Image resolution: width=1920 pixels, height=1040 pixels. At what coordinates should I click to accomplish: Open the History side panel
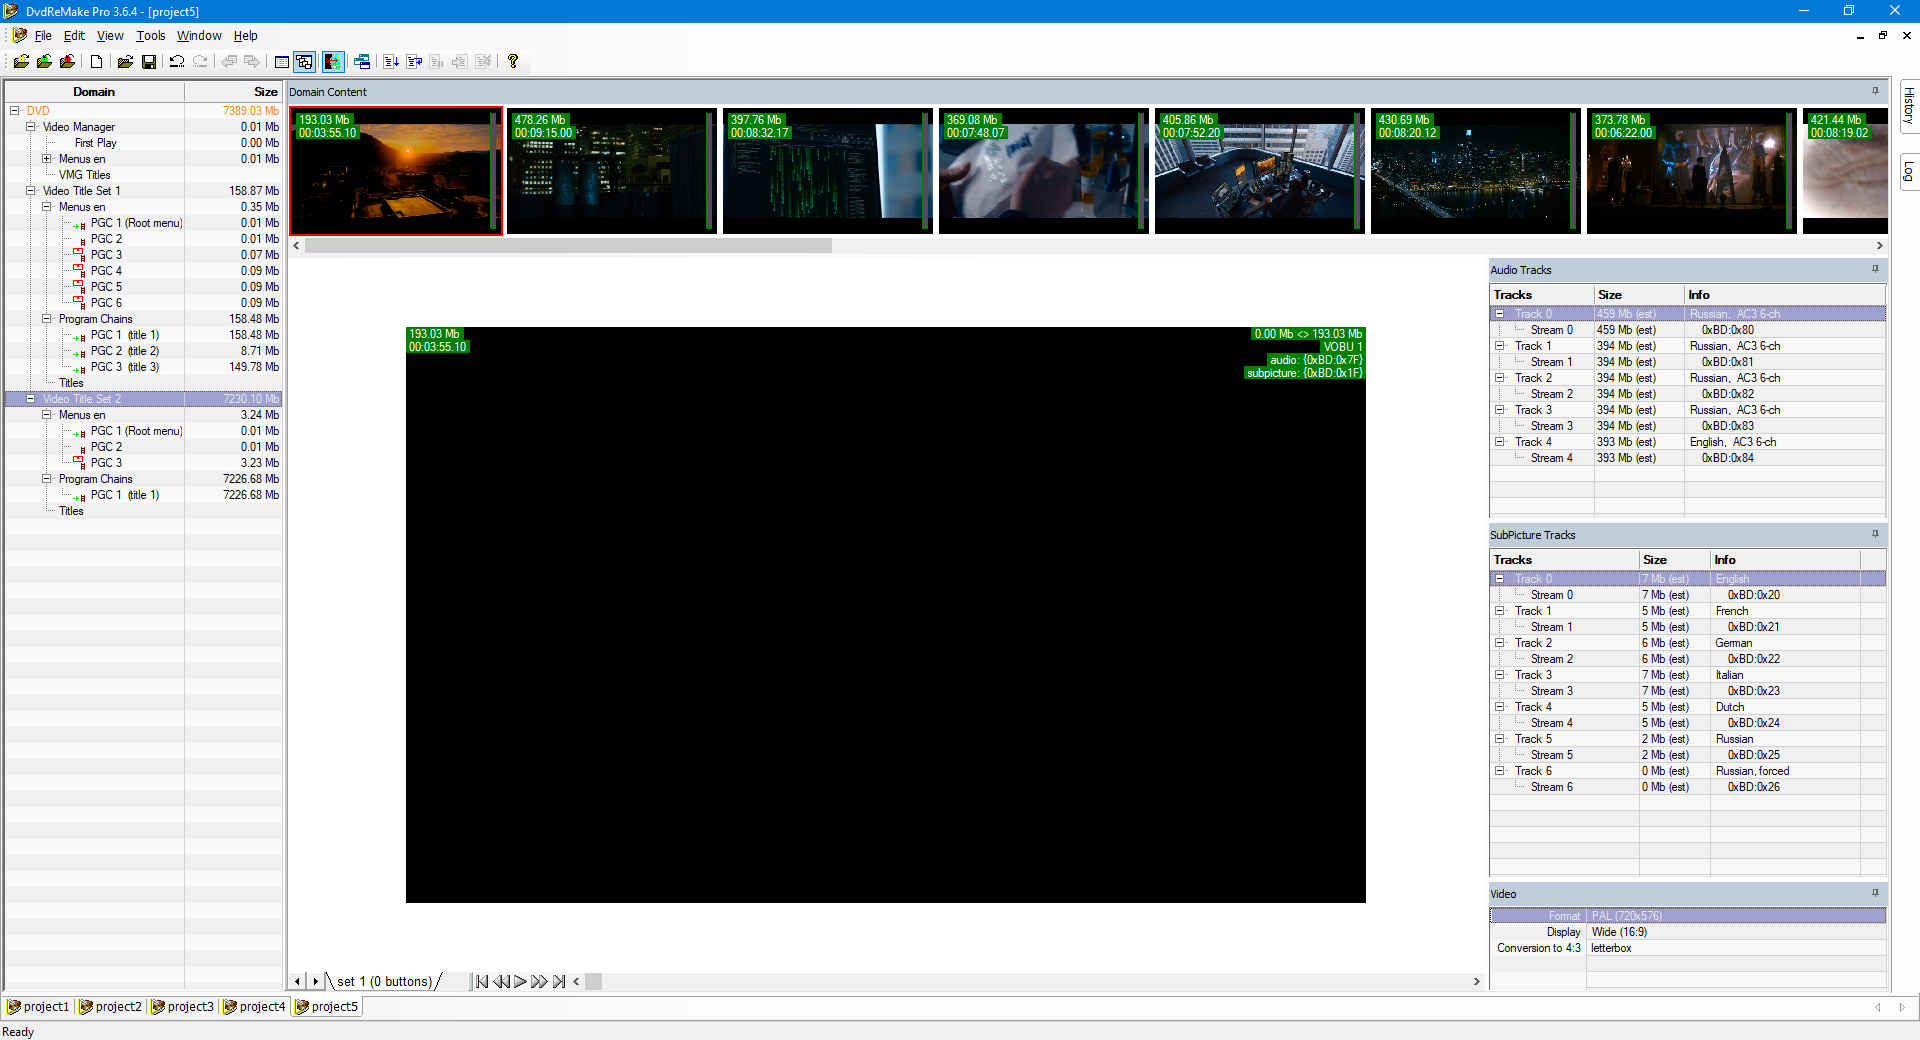1908,106
